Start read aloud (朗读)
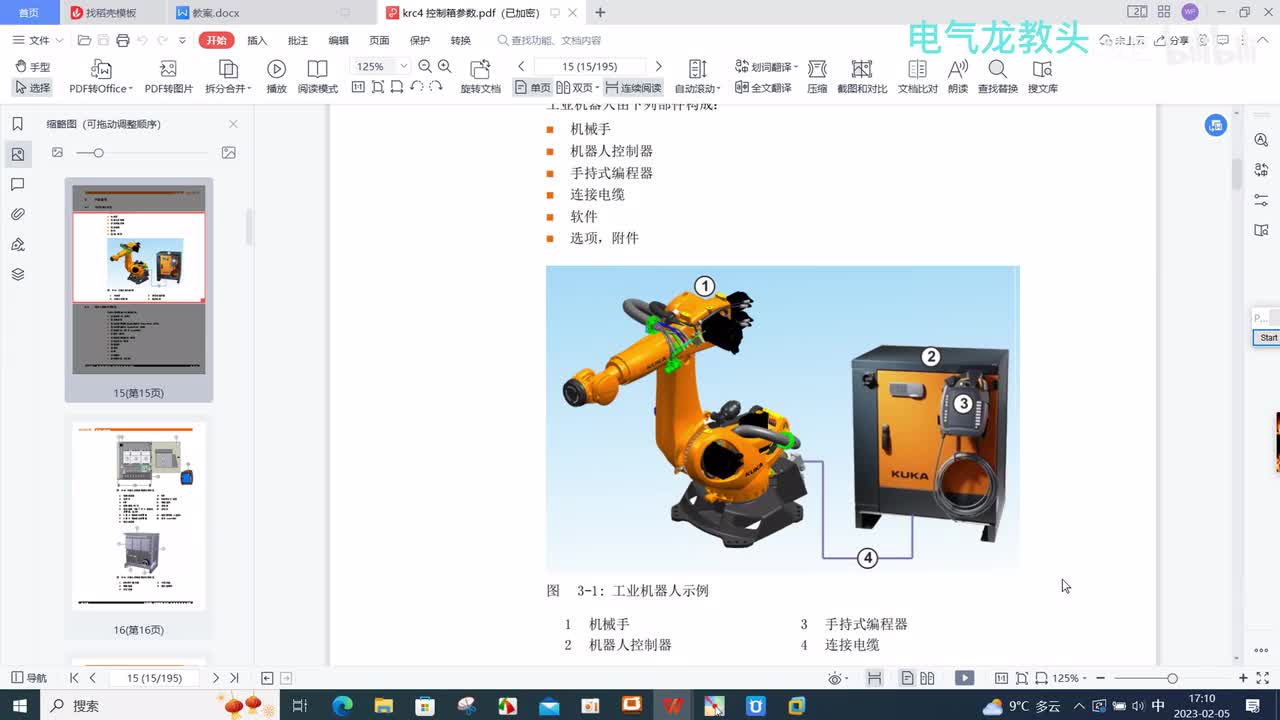Screen dimensions: 1280x720 point(958,77)
